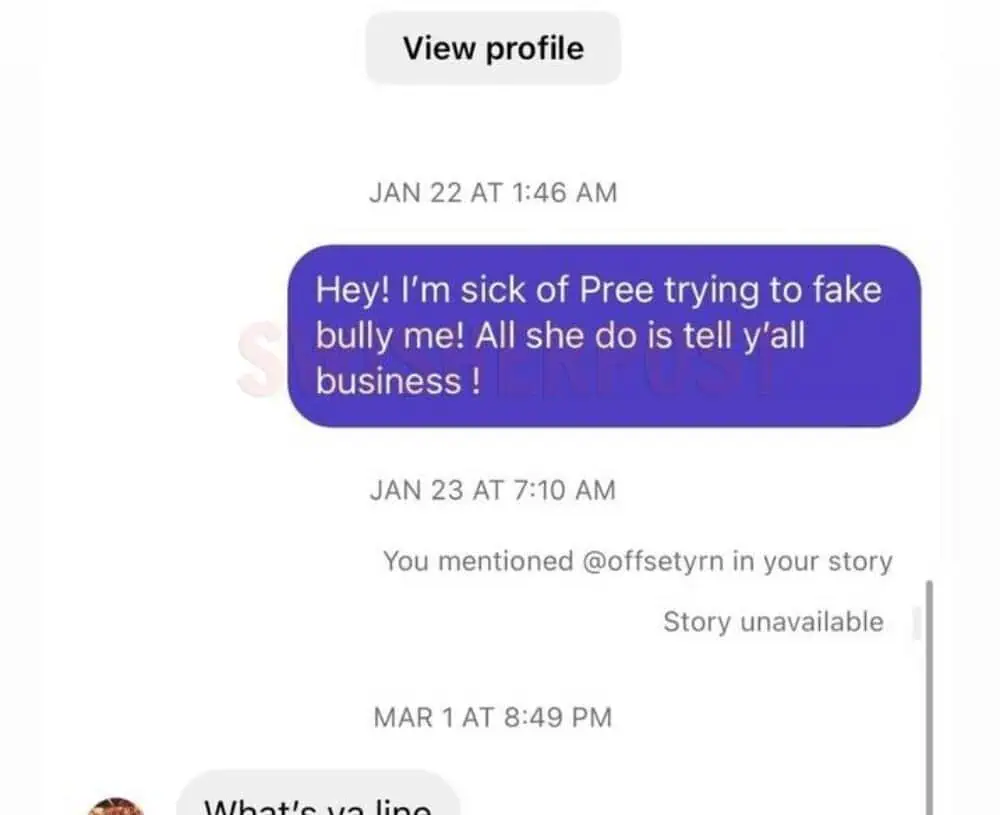1000x815 pixels.
Task: Click the View profile button
Action: click(x=493, y=48)
